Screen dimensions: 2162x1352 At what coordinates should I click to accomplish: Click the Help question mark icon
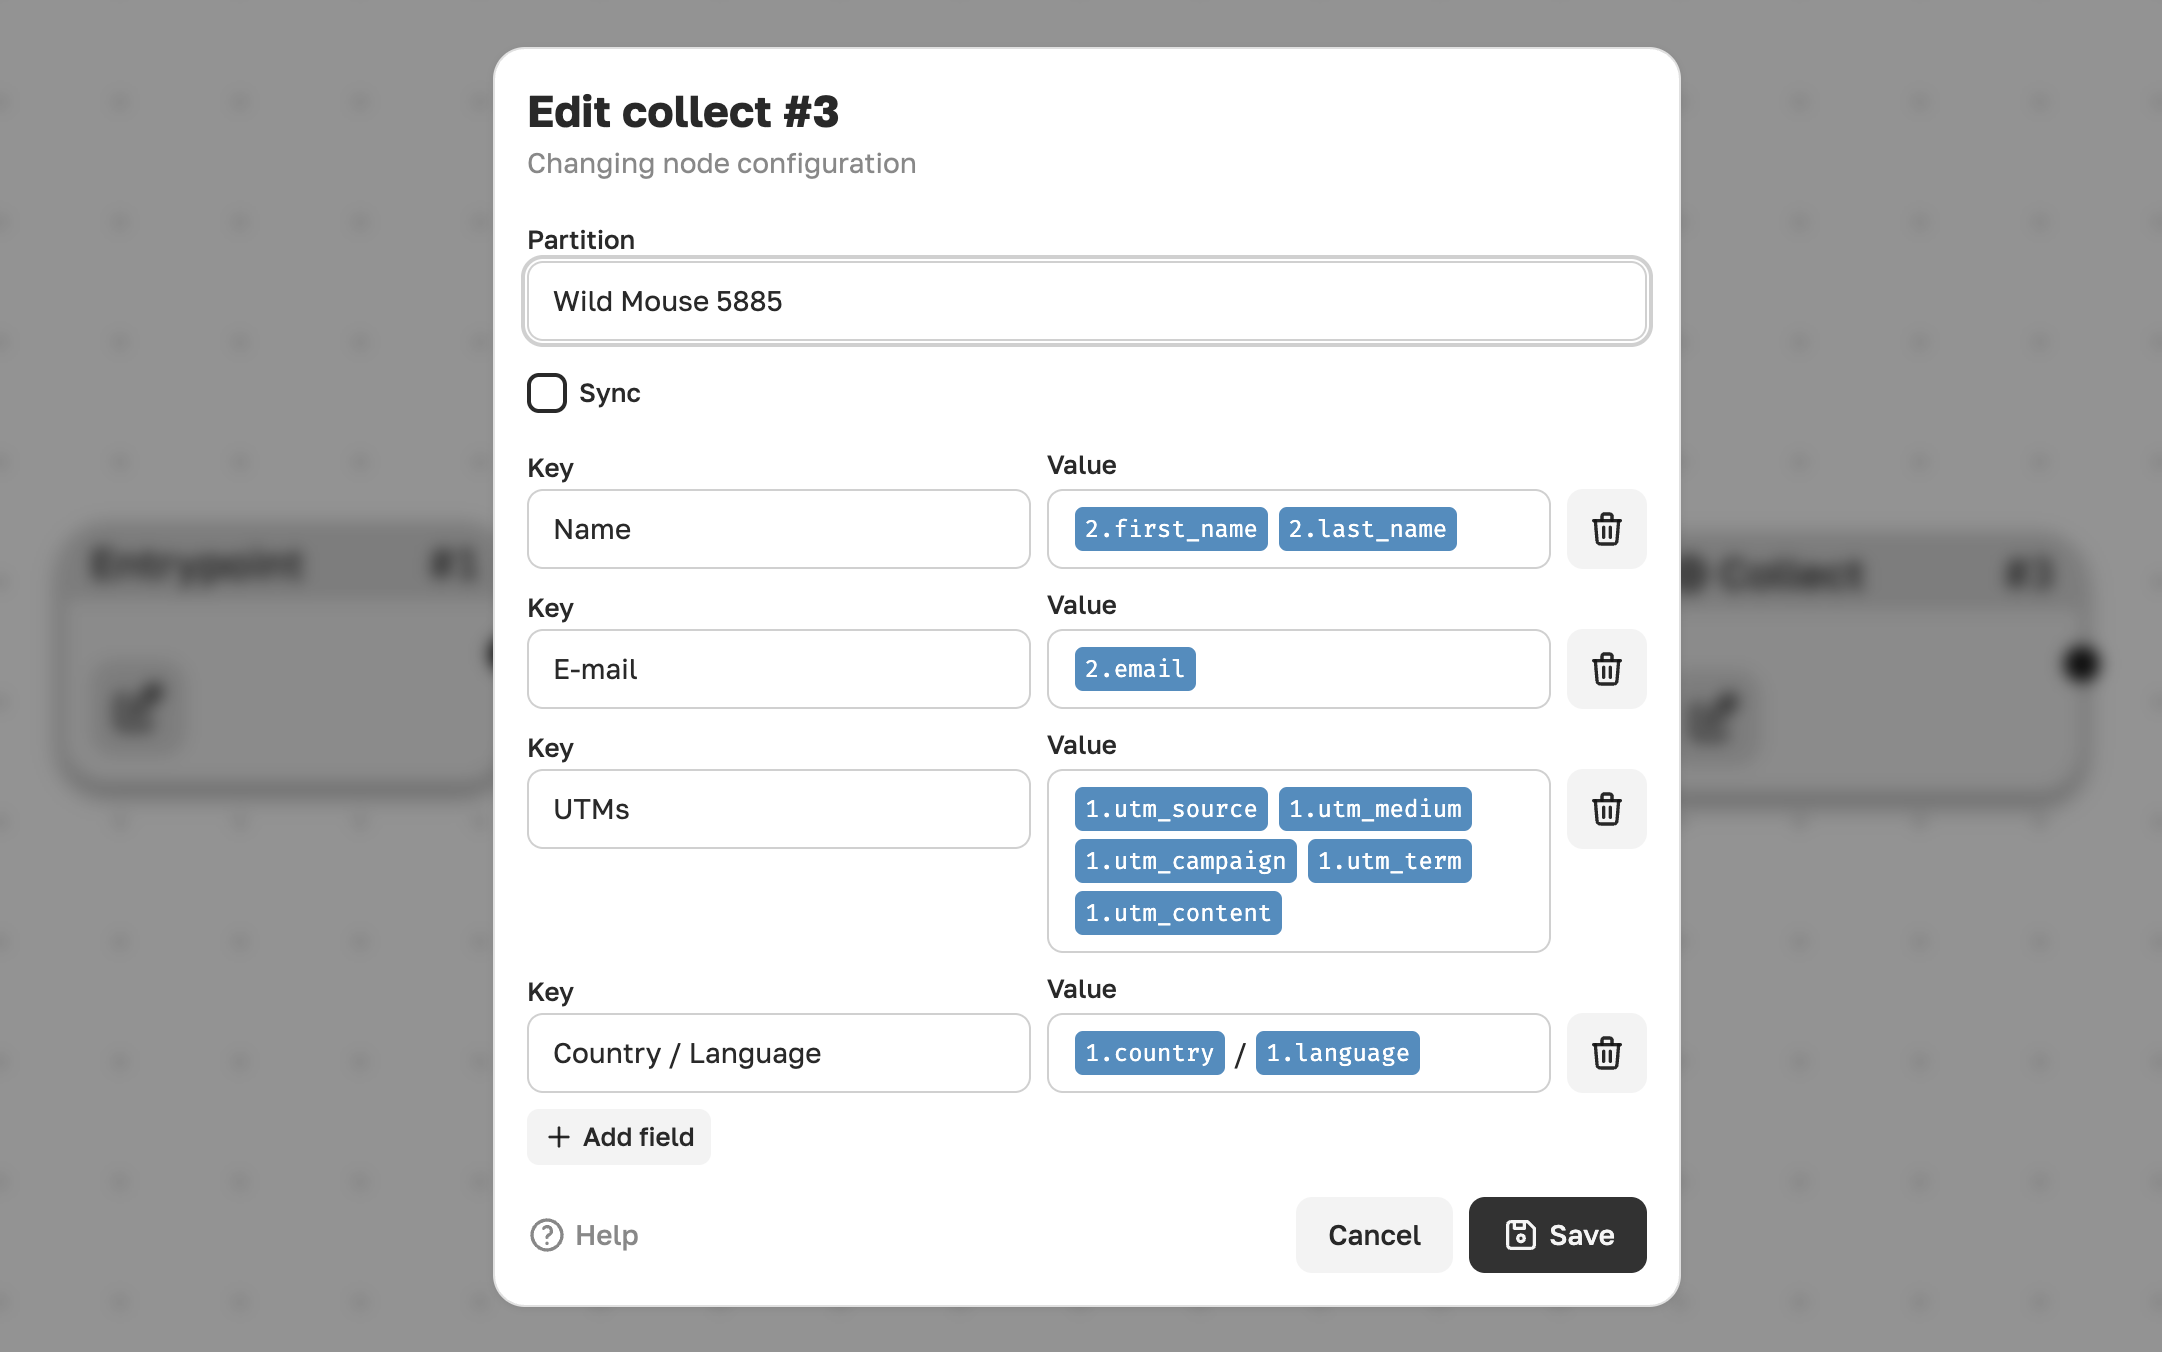click(546, 1235)
